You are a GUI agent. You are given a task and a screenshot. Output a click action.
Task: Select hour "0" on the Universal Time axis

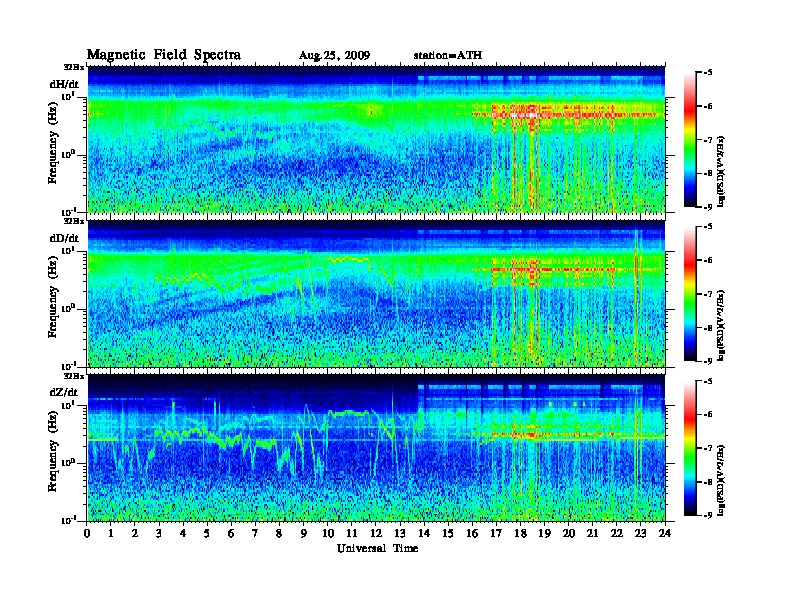click(87, 533)
